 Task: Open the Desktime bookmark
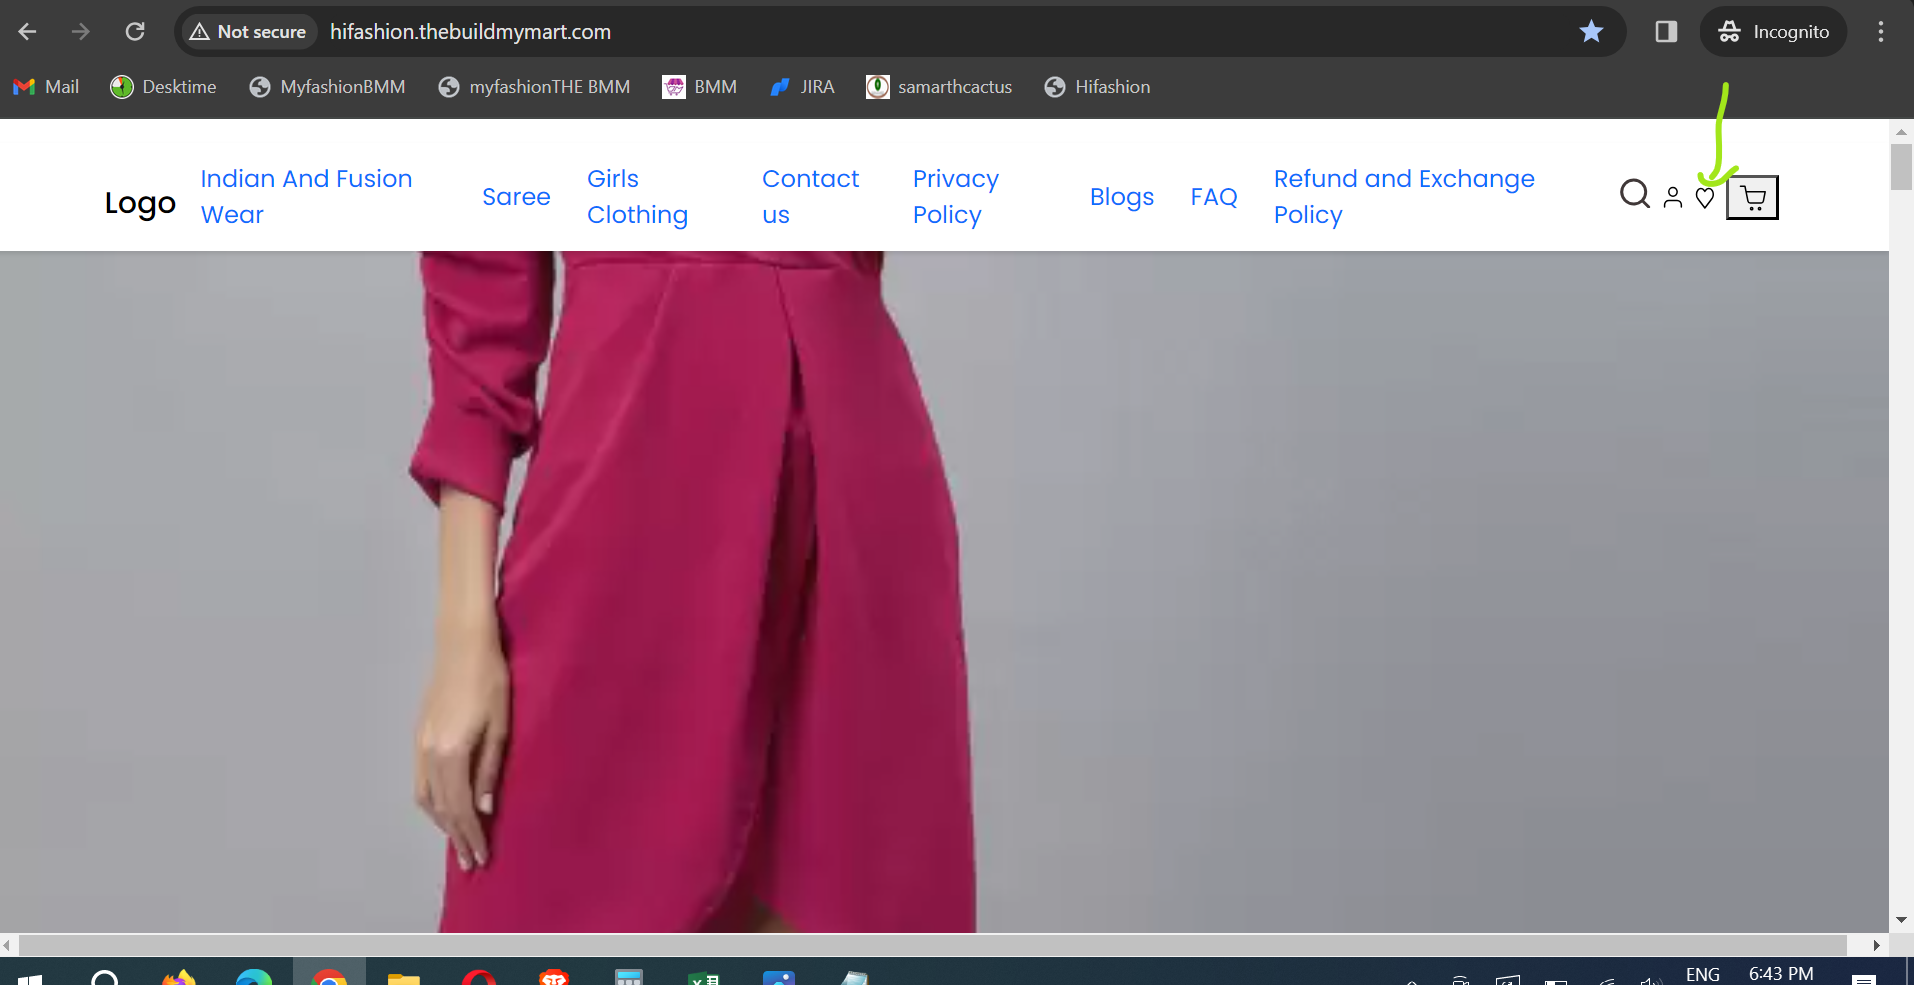point(163,87)
